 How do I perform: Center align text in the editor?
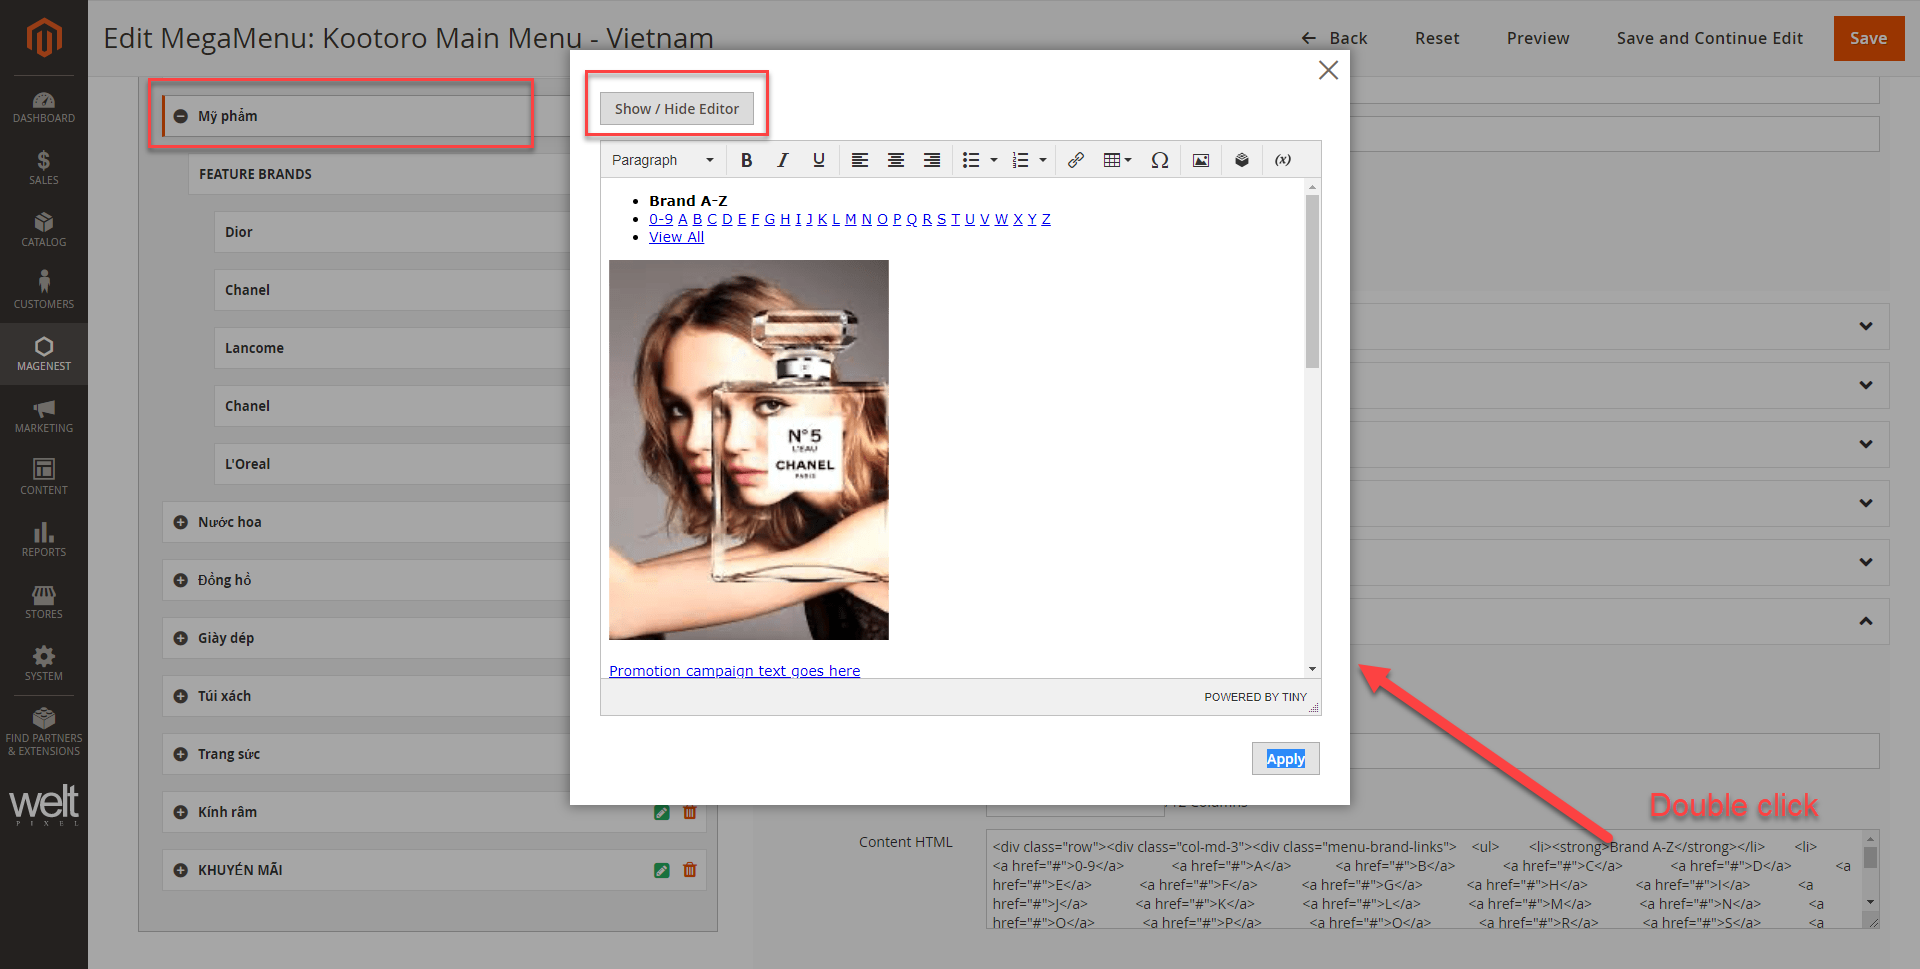[x=896, y=160]
